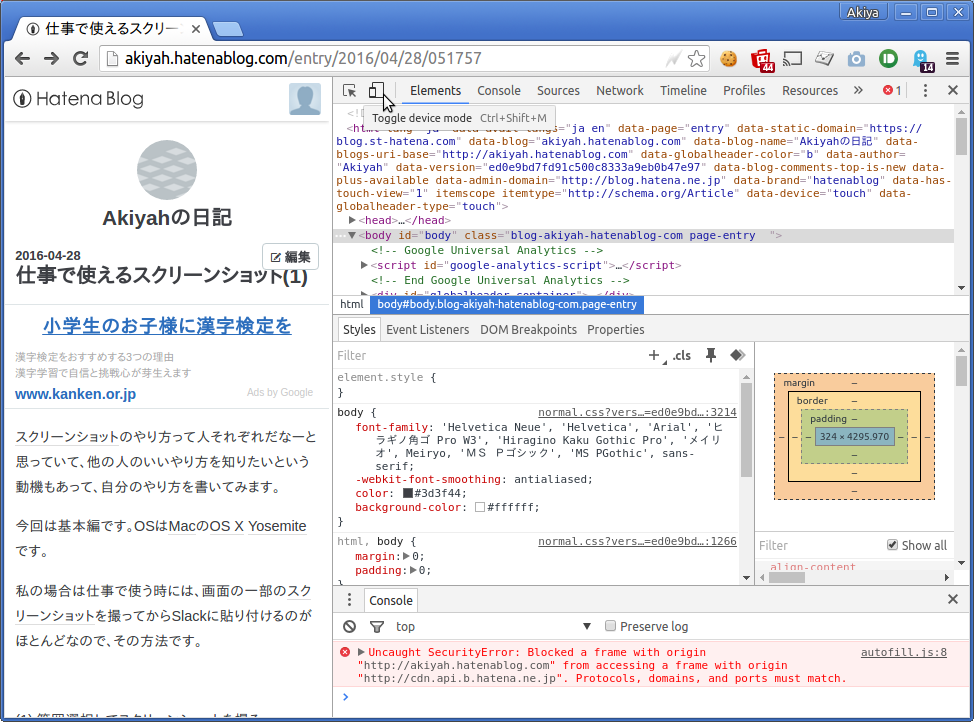
Task: Open the www.kanken.or.jp link
Action: (x=75, y=394)
